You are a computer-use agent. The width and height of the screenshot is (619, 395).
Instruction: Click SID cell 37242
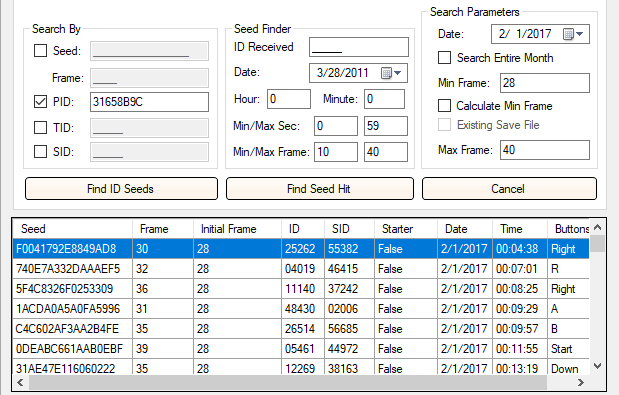pyautogui.click(x=349, y=289)
